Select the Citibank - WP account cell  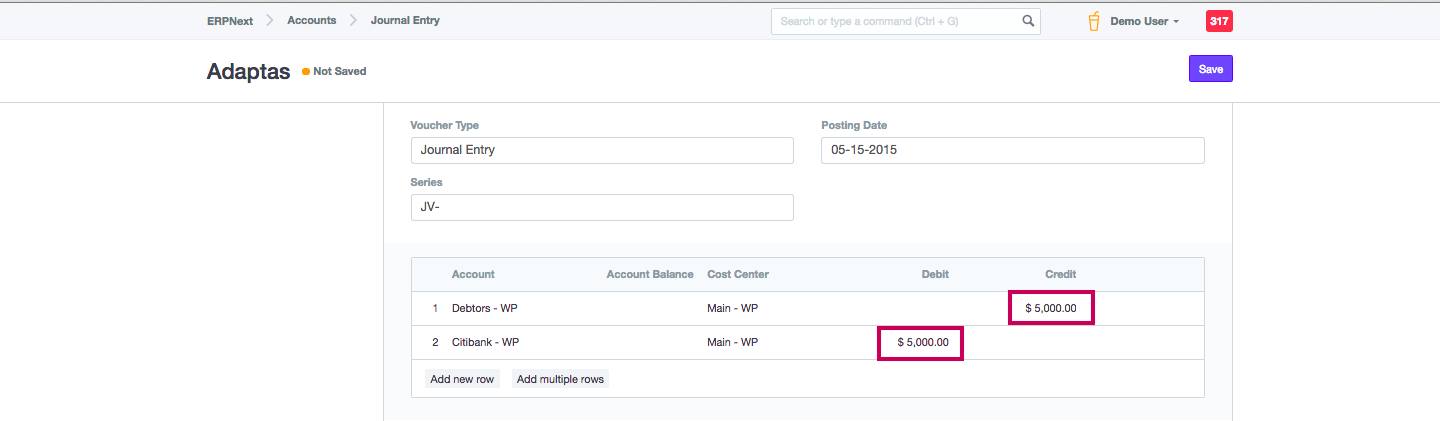pos(486,343)
